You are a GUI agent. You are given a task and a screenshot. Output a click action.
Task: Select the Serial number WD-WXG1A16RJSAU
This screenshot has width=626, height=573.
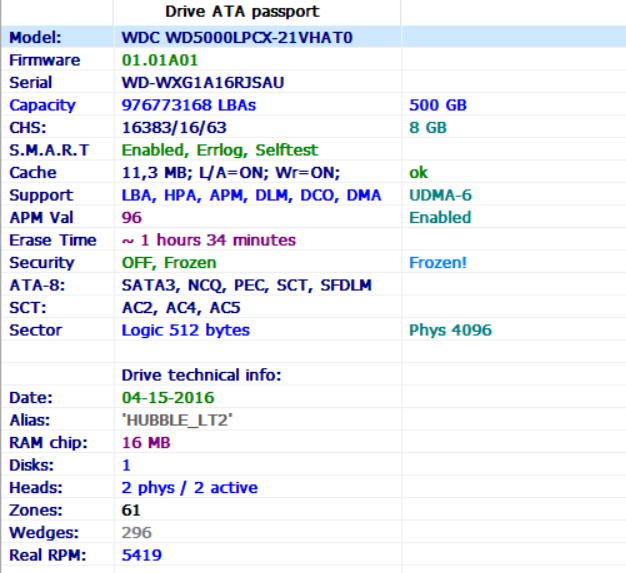tap(203, 83)
